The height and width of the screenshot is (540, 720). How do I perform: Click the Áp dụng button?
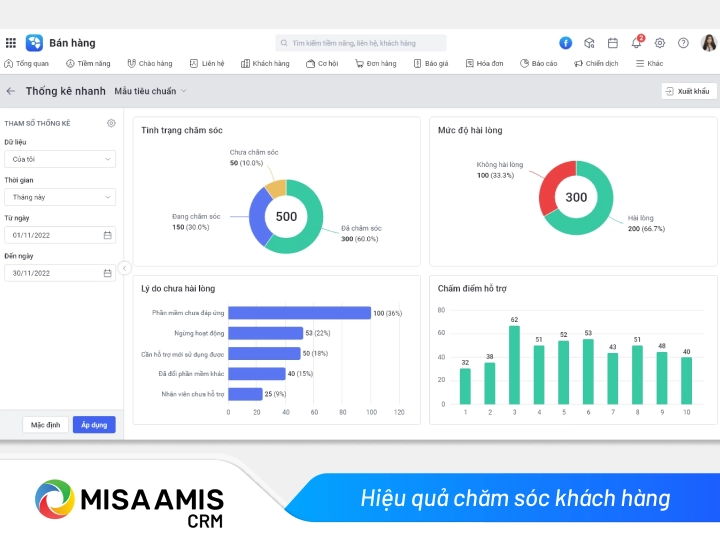pos(94,425)
